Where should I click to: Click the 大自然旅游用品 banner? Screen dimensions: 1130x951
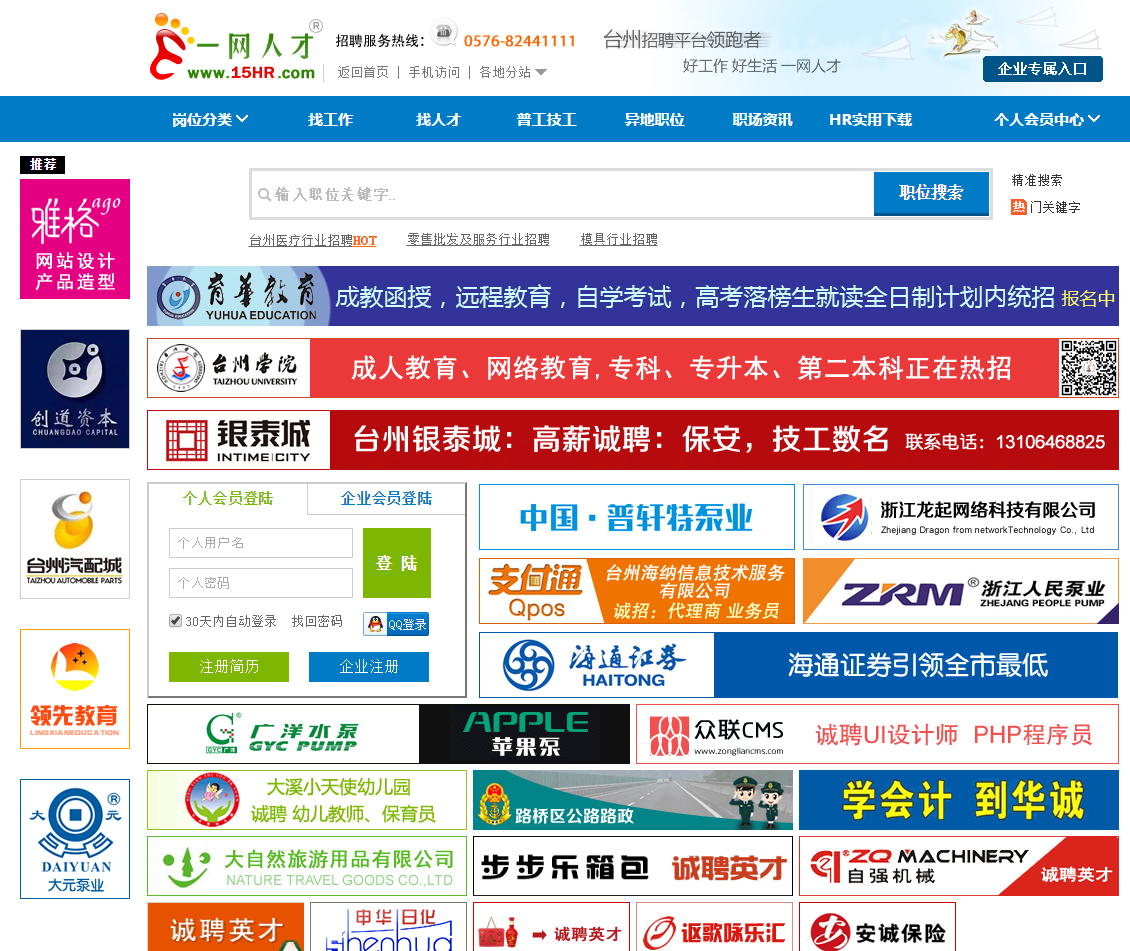[307, 866]
